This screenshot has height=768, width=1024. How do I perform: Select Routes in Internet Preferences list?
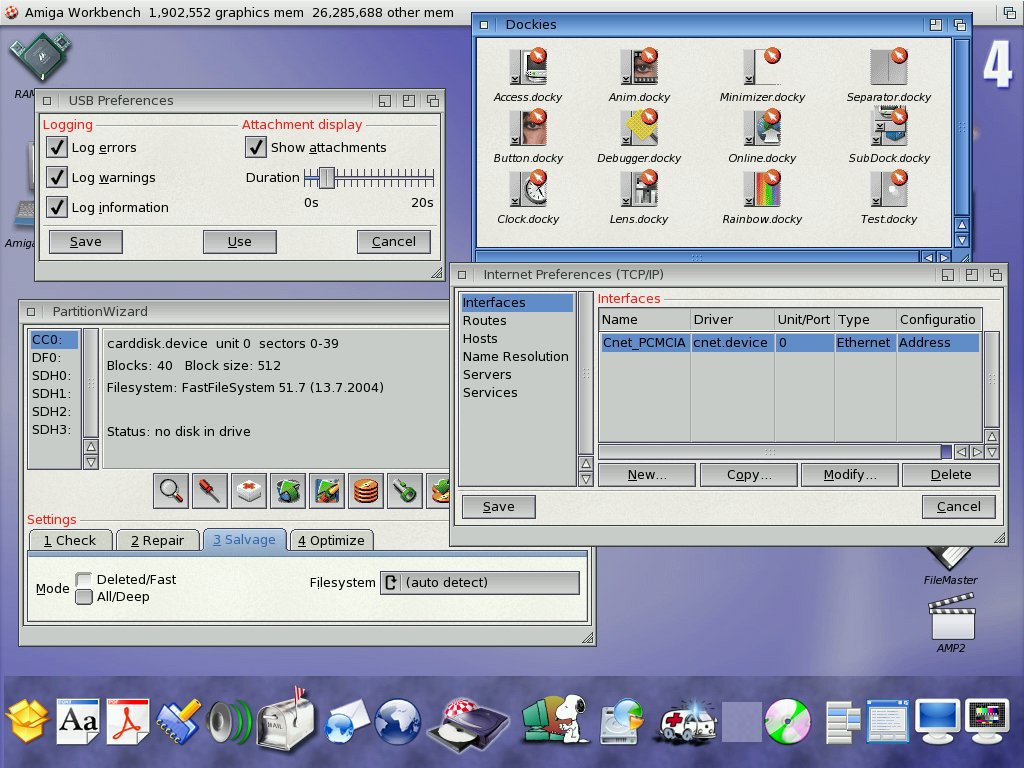(485, 321)
